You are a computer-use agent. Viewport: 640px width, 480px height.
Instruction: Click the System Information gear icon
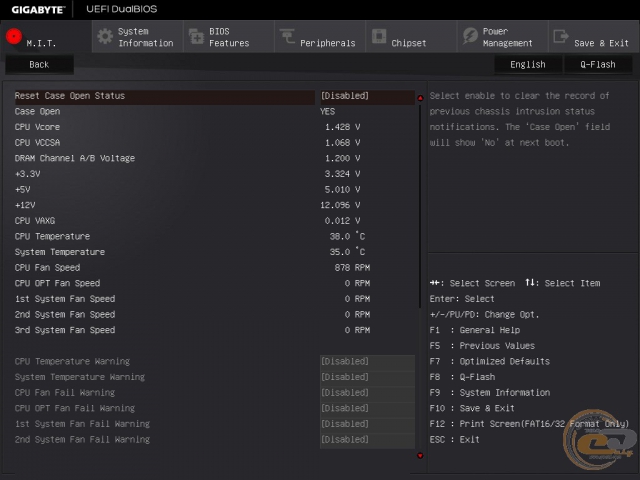(104, 36)
